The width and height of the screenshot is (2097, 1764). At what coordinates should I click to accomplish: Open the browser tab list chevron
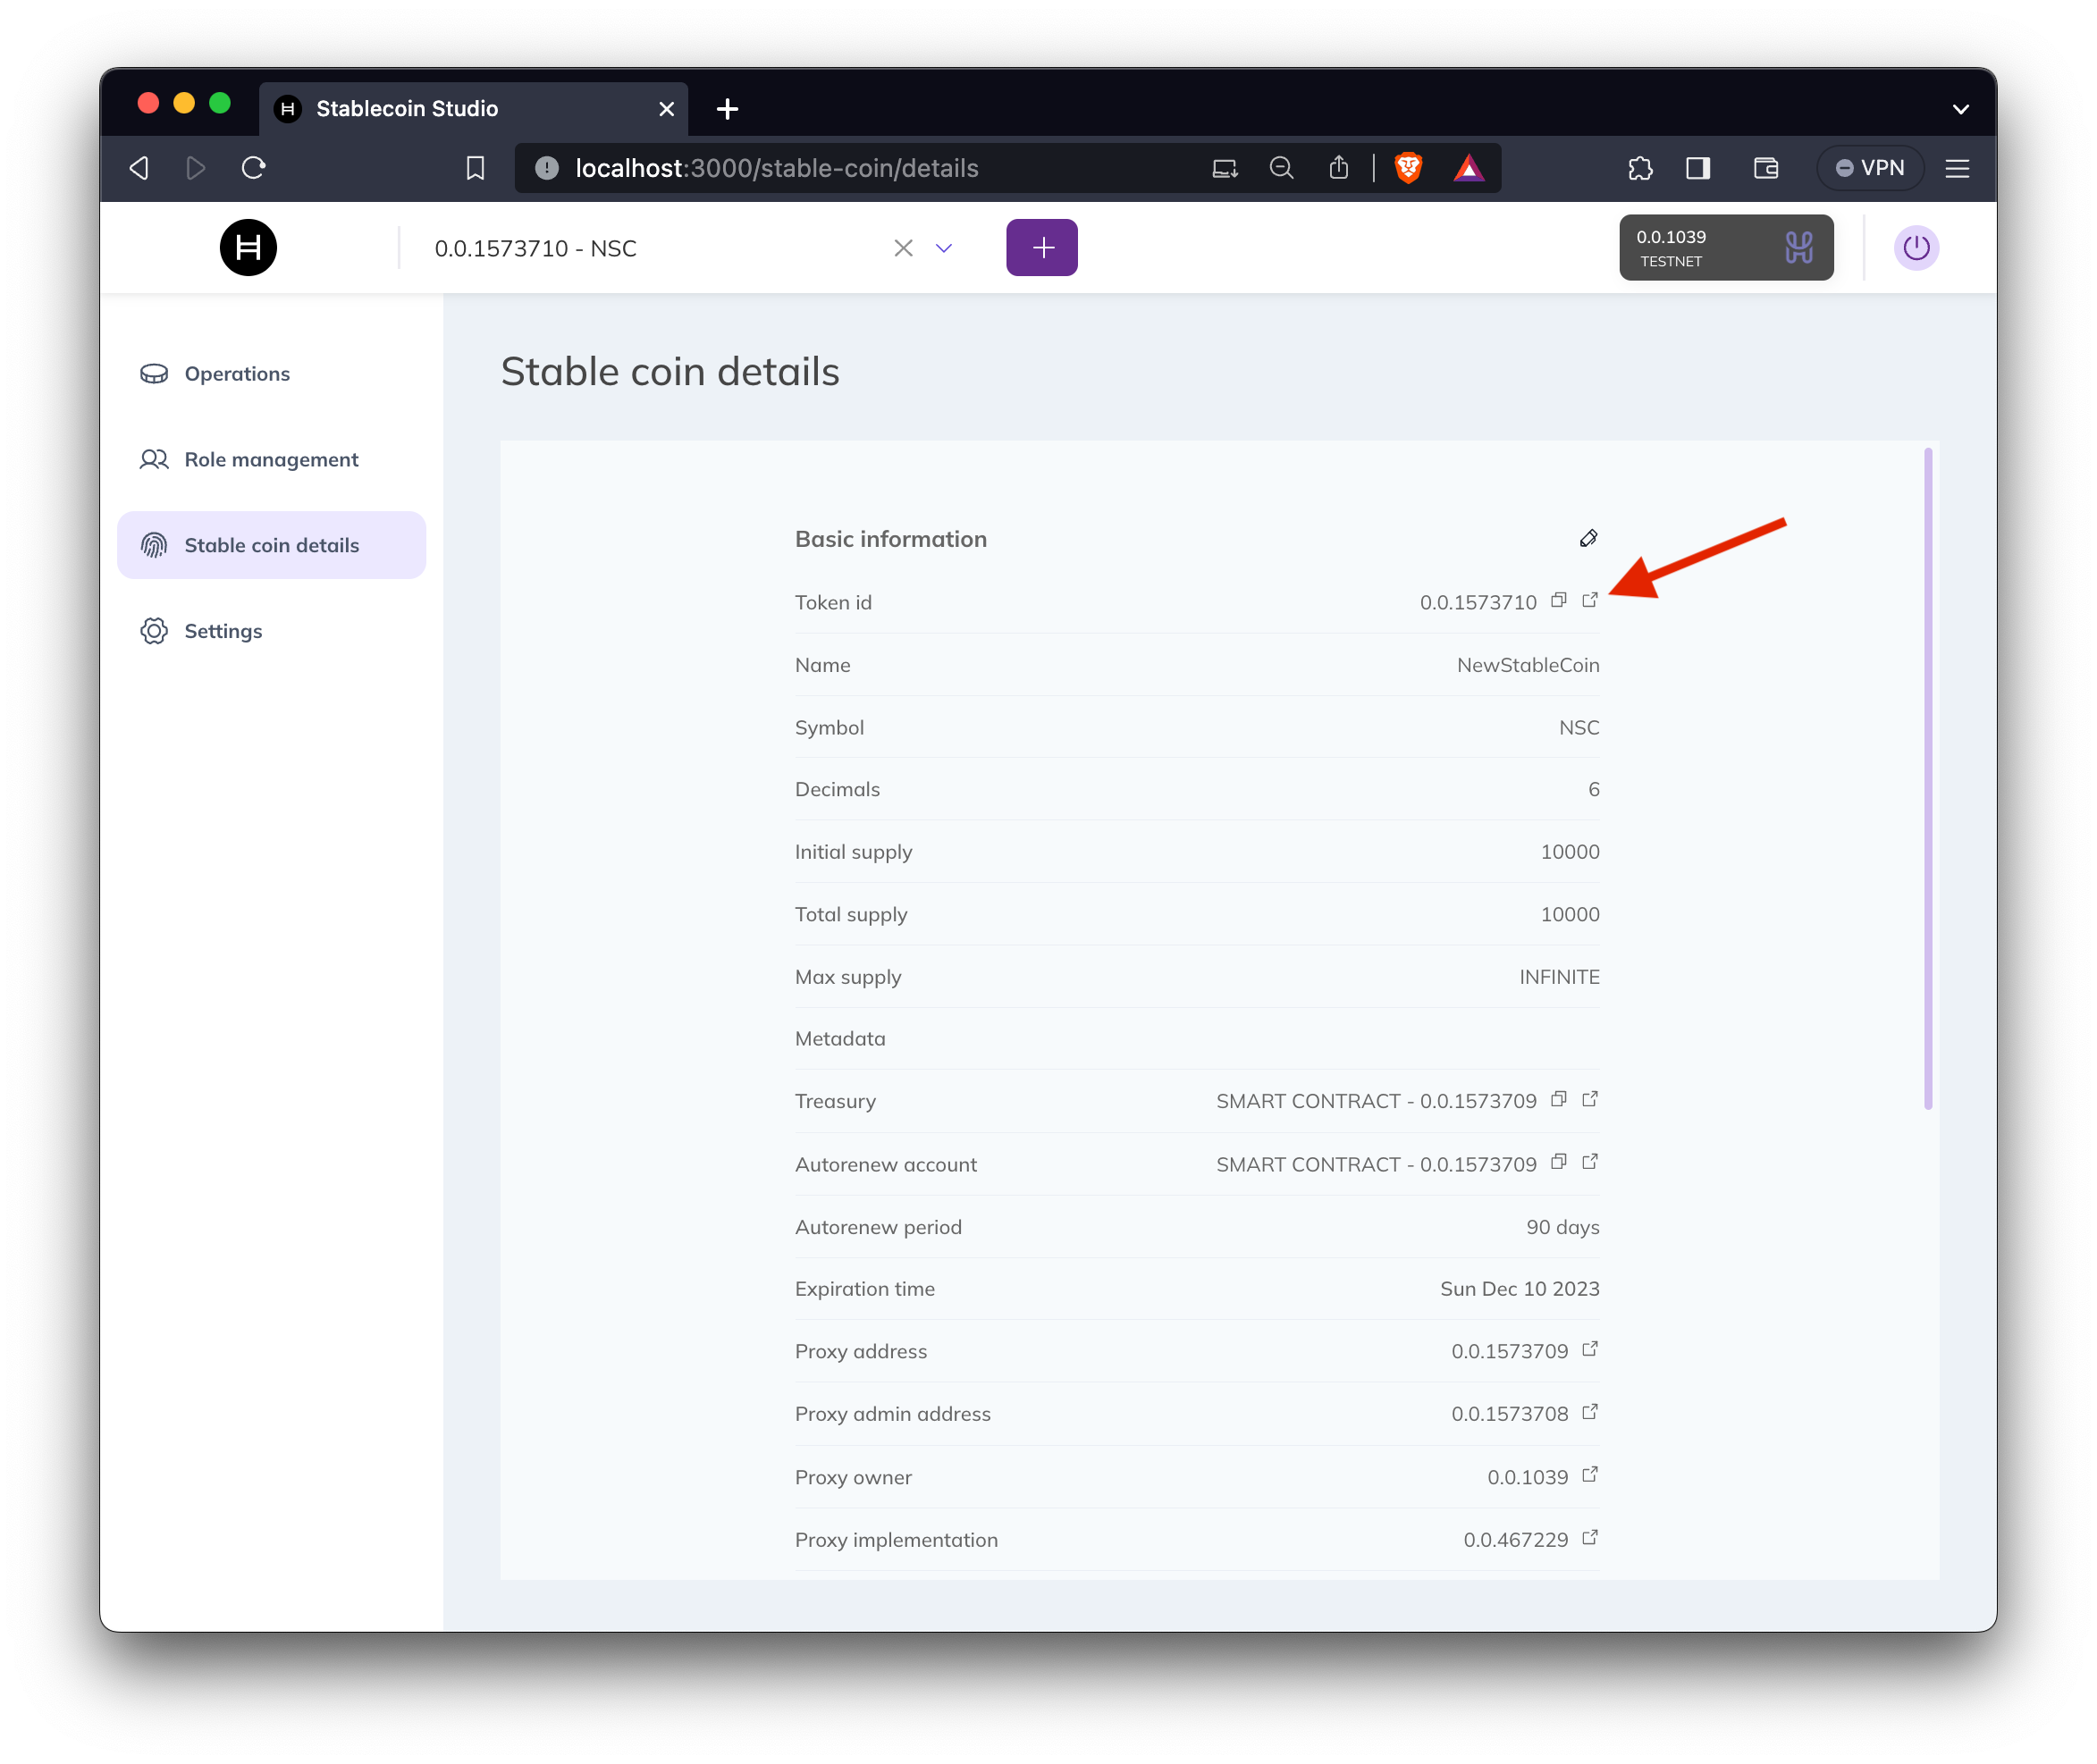coord(1960,109)
